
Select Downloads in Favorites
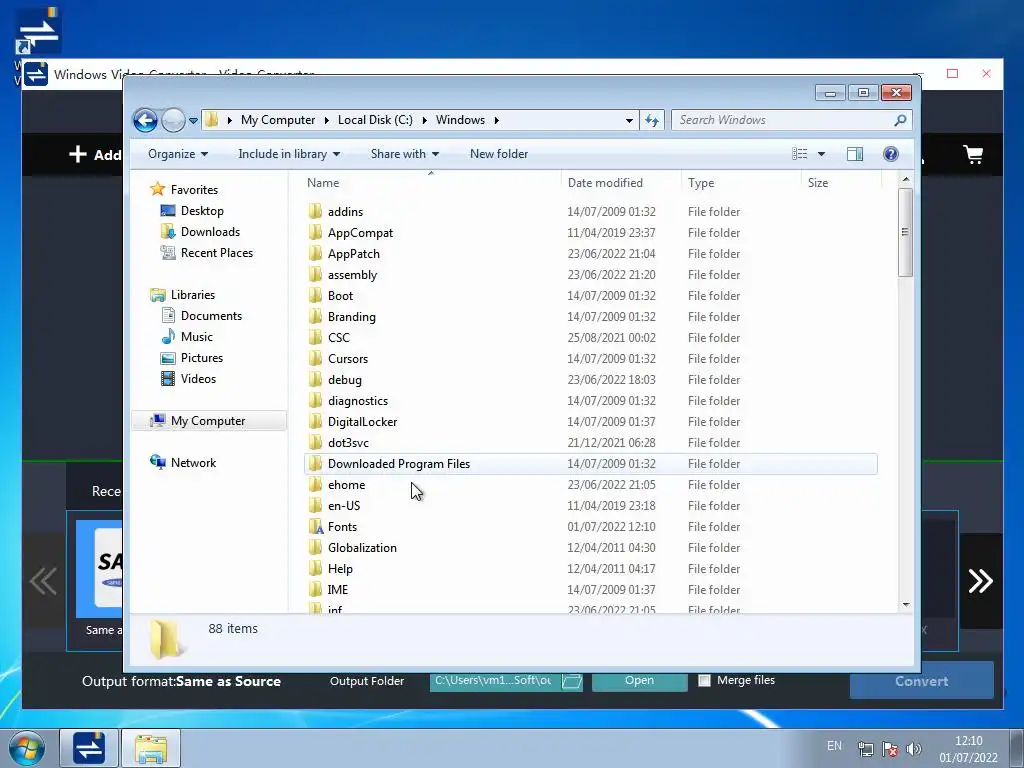click(x=210, y=232)
